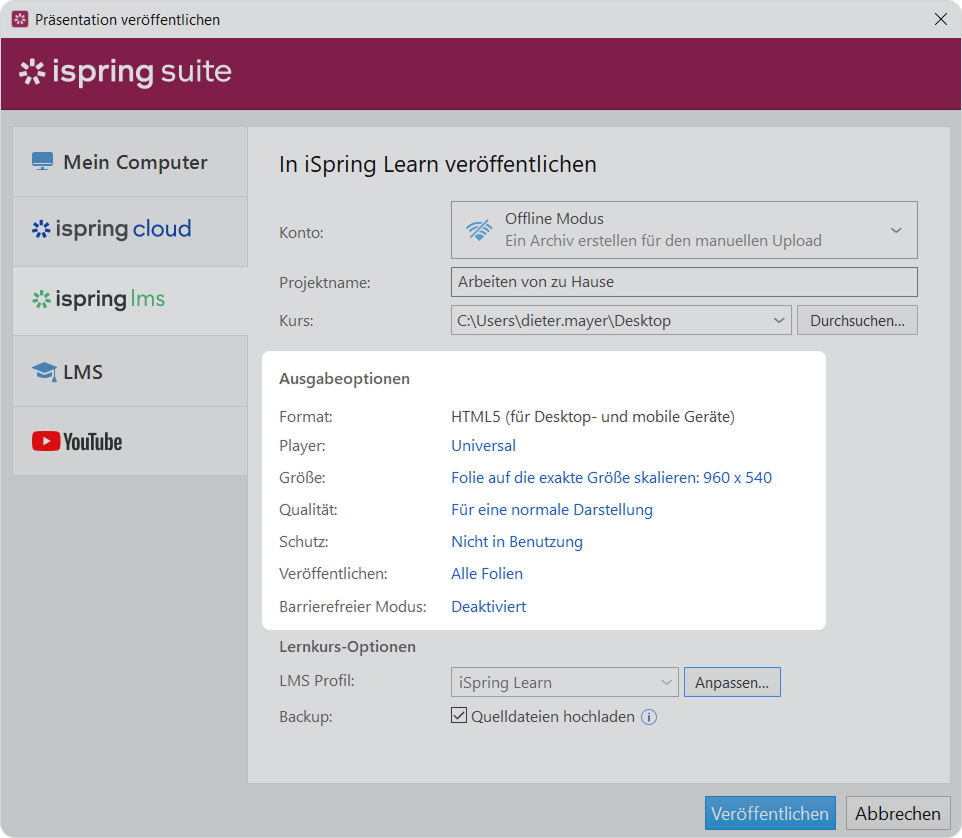The image size is (962, 838).
Task: Click the LMS graduation cap icon
Action: [44, 372]
